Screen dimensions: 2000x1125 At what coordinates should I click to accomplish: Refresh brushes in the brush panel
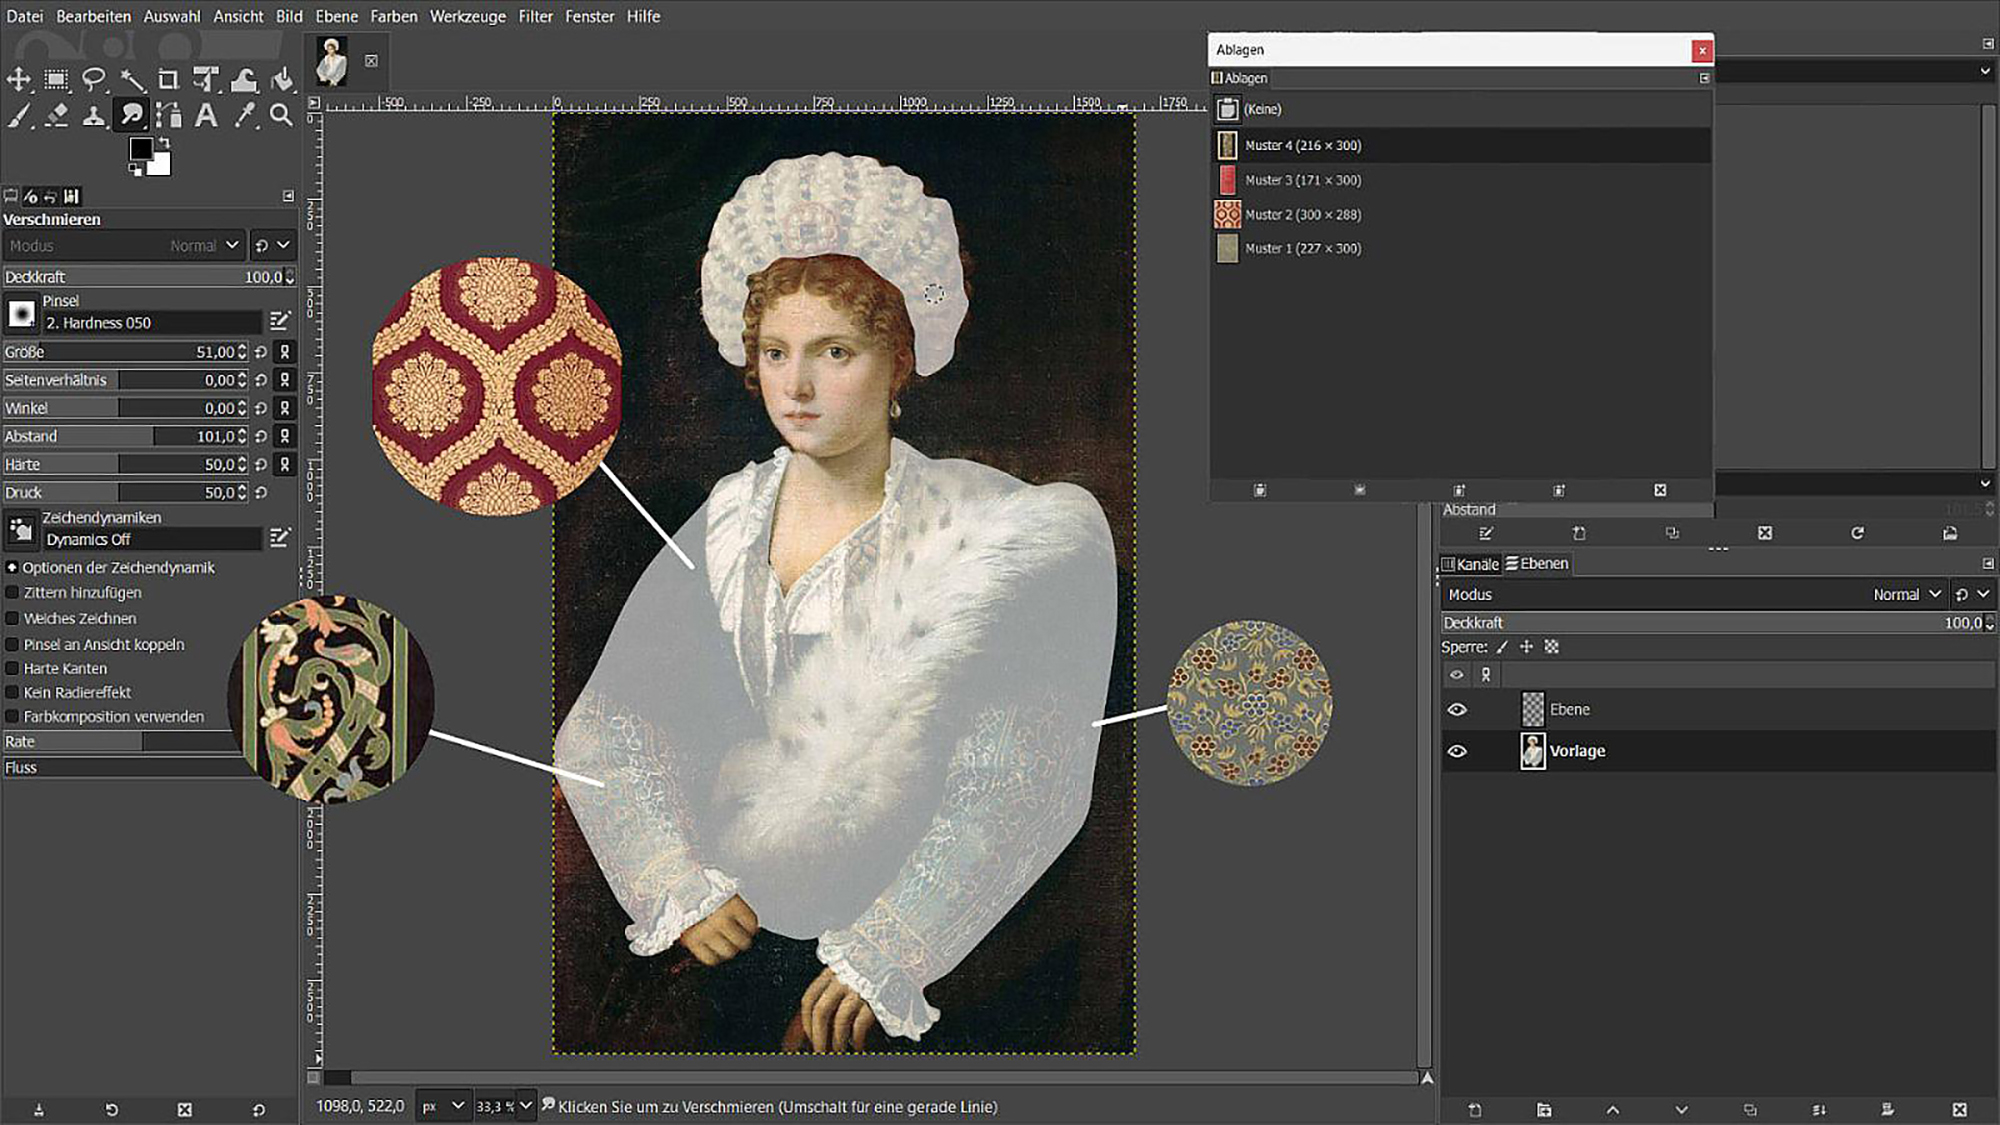click(x=1857, y=533)
